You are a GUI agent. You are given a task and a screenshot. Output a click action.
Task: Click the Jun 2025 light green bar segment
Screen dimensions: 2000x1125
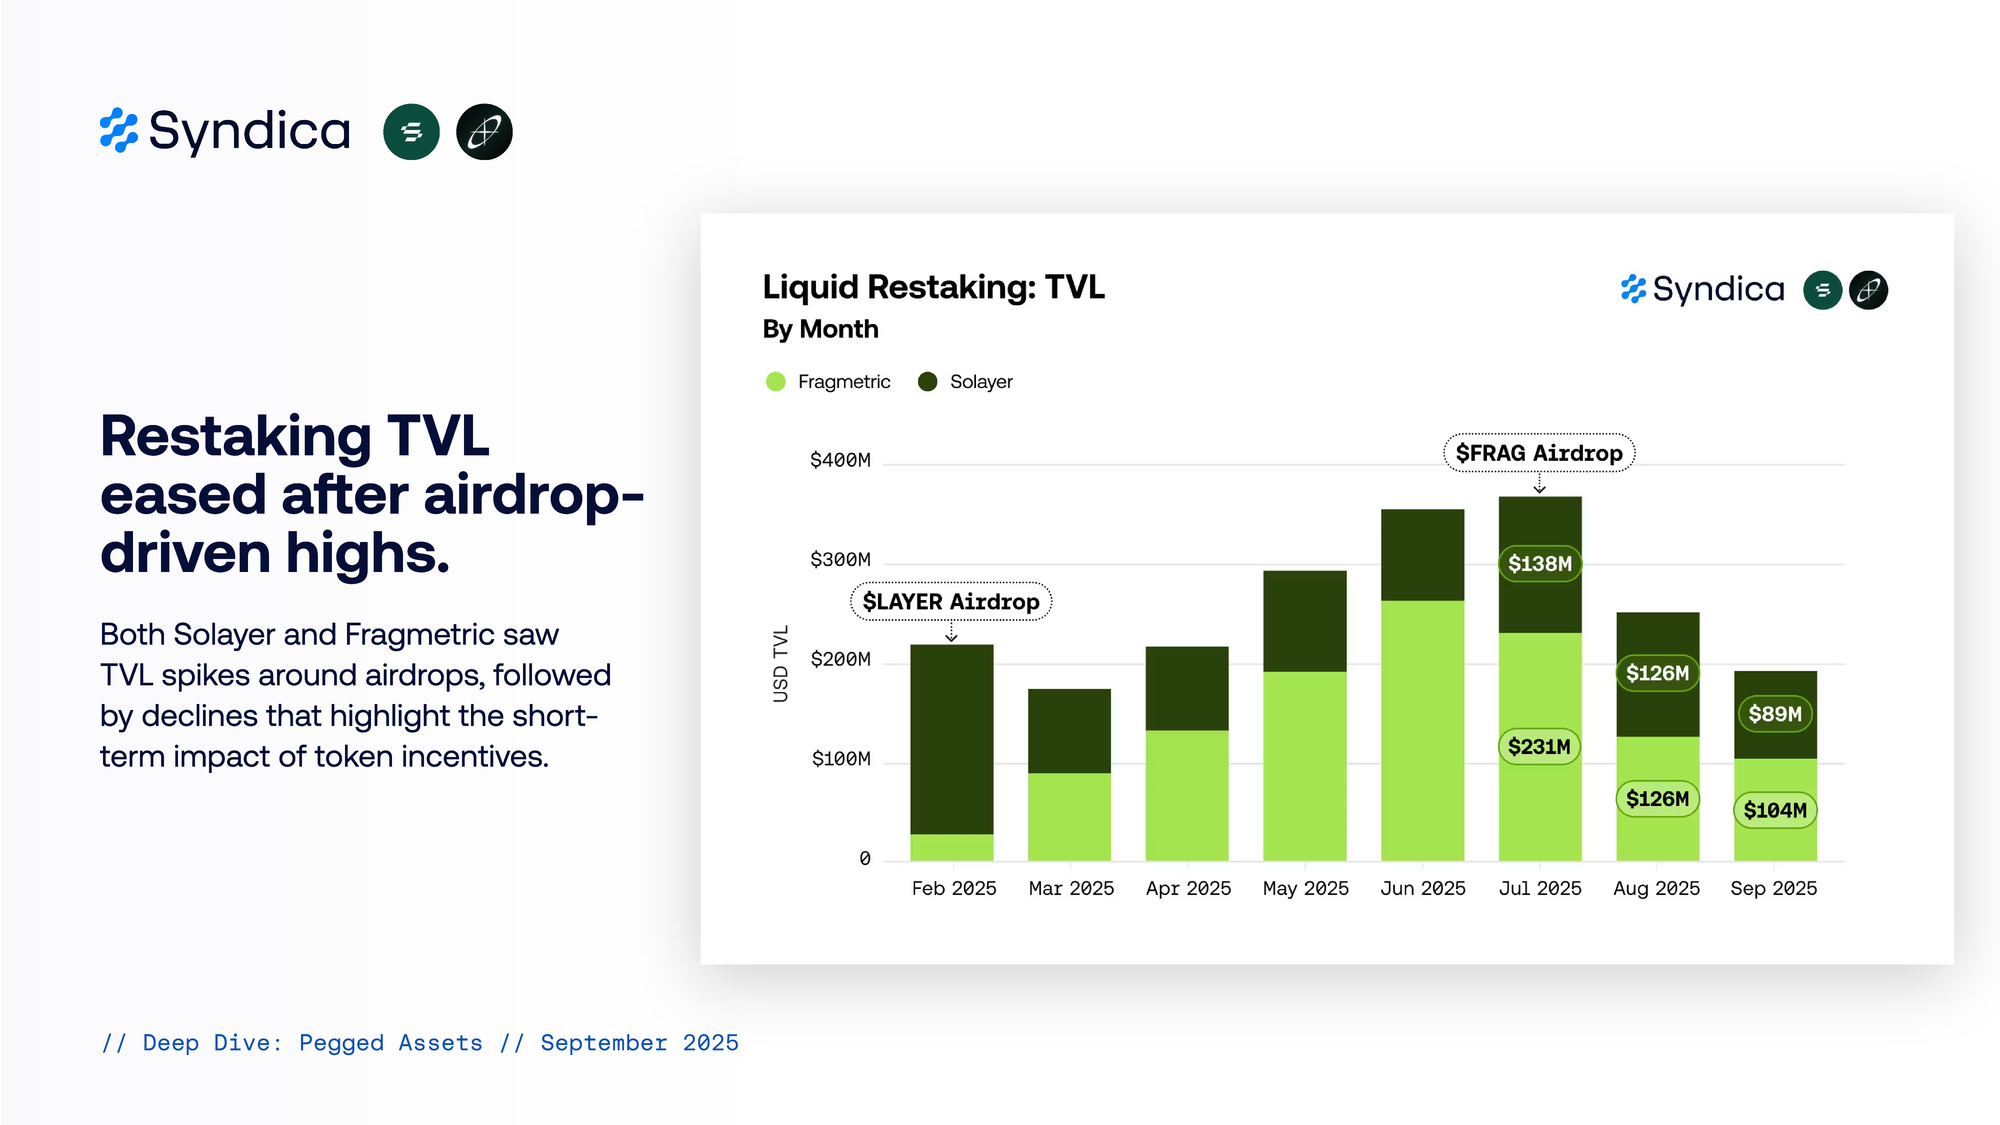tap(1422, 730)
